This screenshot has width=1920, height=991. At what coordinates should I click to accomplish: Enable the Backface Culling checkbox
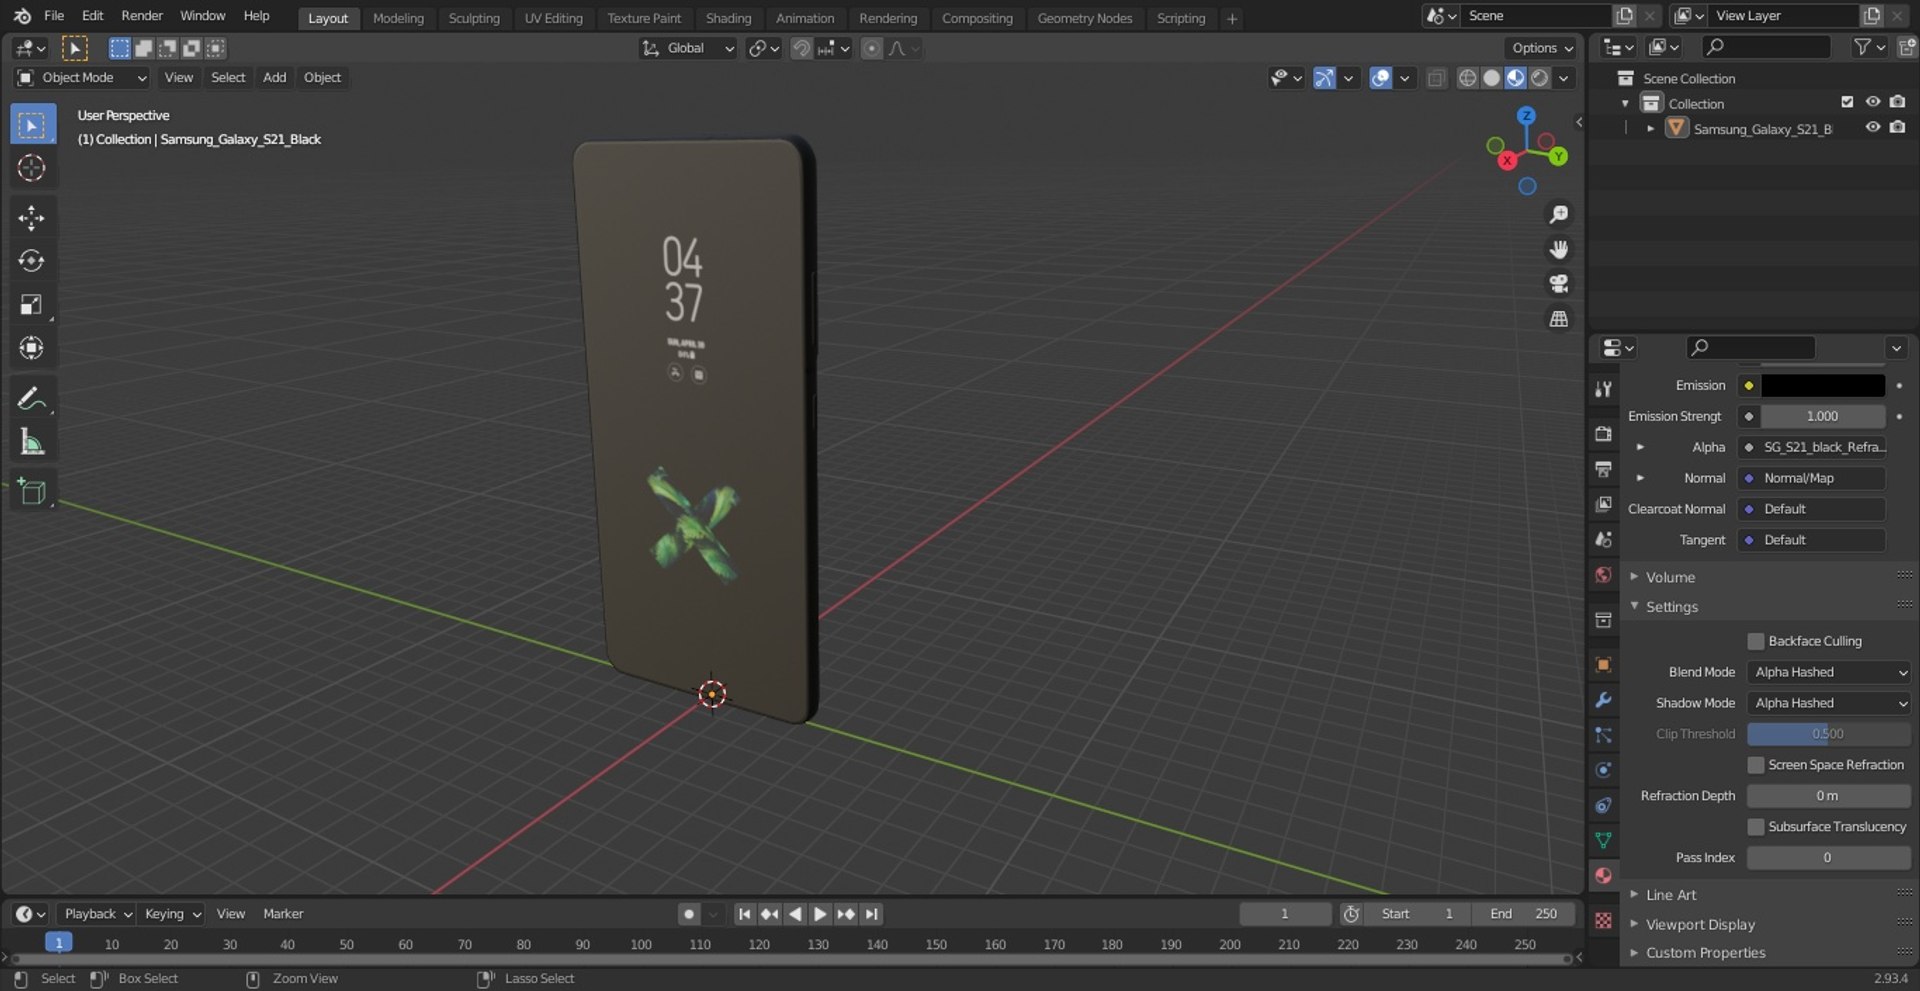click(x=1756, y=641)
